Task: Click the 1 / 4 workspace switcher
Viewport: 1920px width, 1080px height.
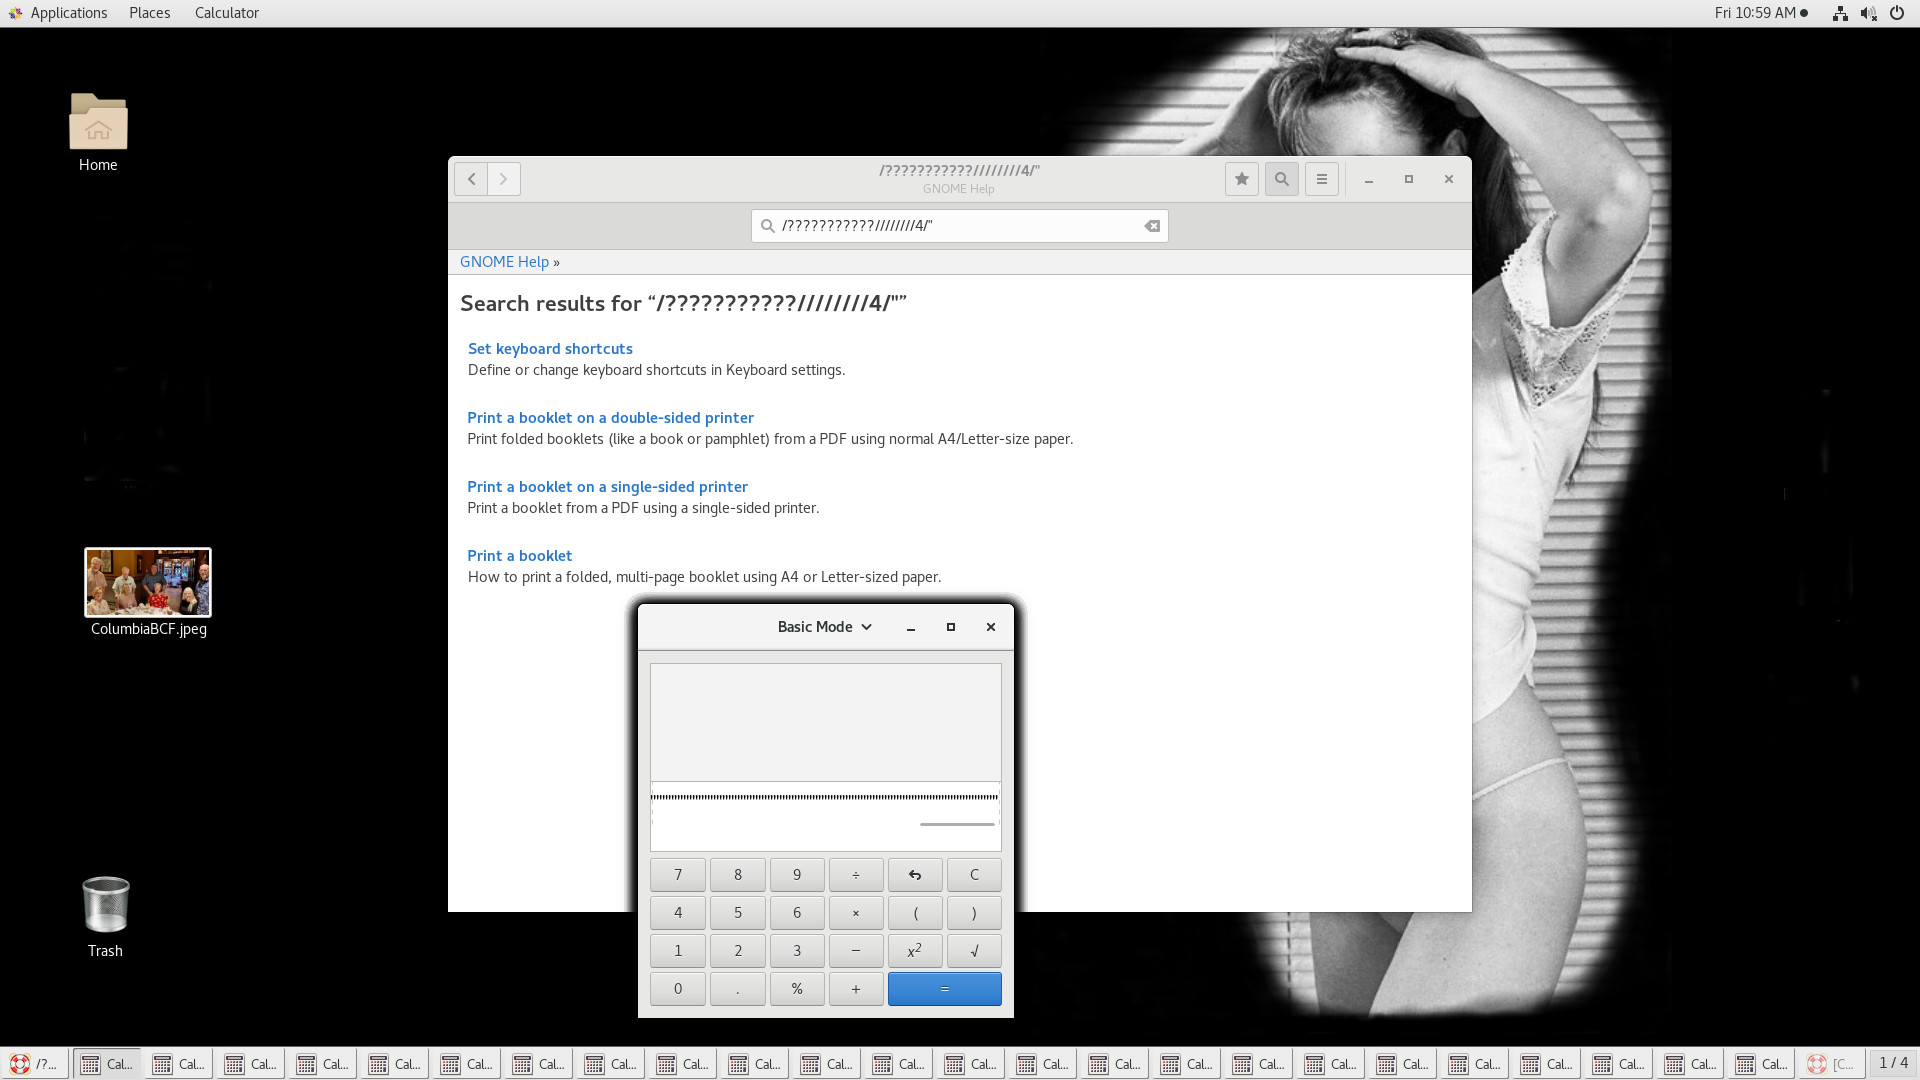Action: point(1893,1063)
